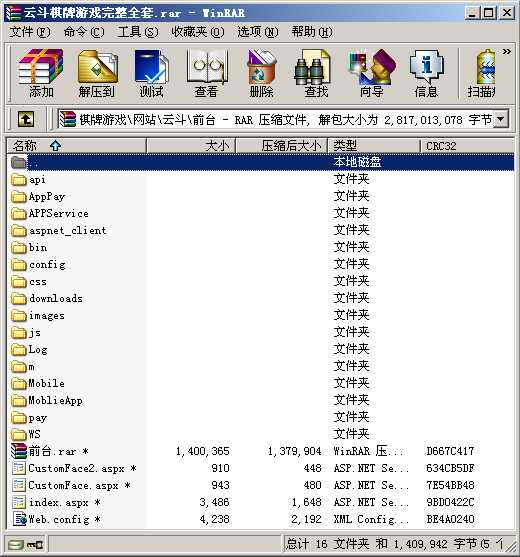This screenshot has height=557, width=520.
Task: Expand the archive path dropdown arrow
Action: pos(501,119)
